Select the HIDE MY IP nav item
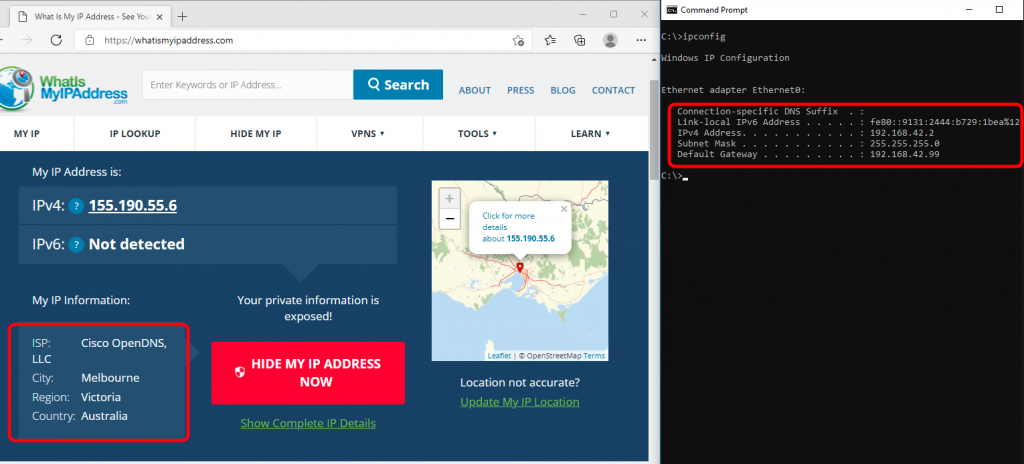Viewport: 1024px width, 464px height. (256, 133)
